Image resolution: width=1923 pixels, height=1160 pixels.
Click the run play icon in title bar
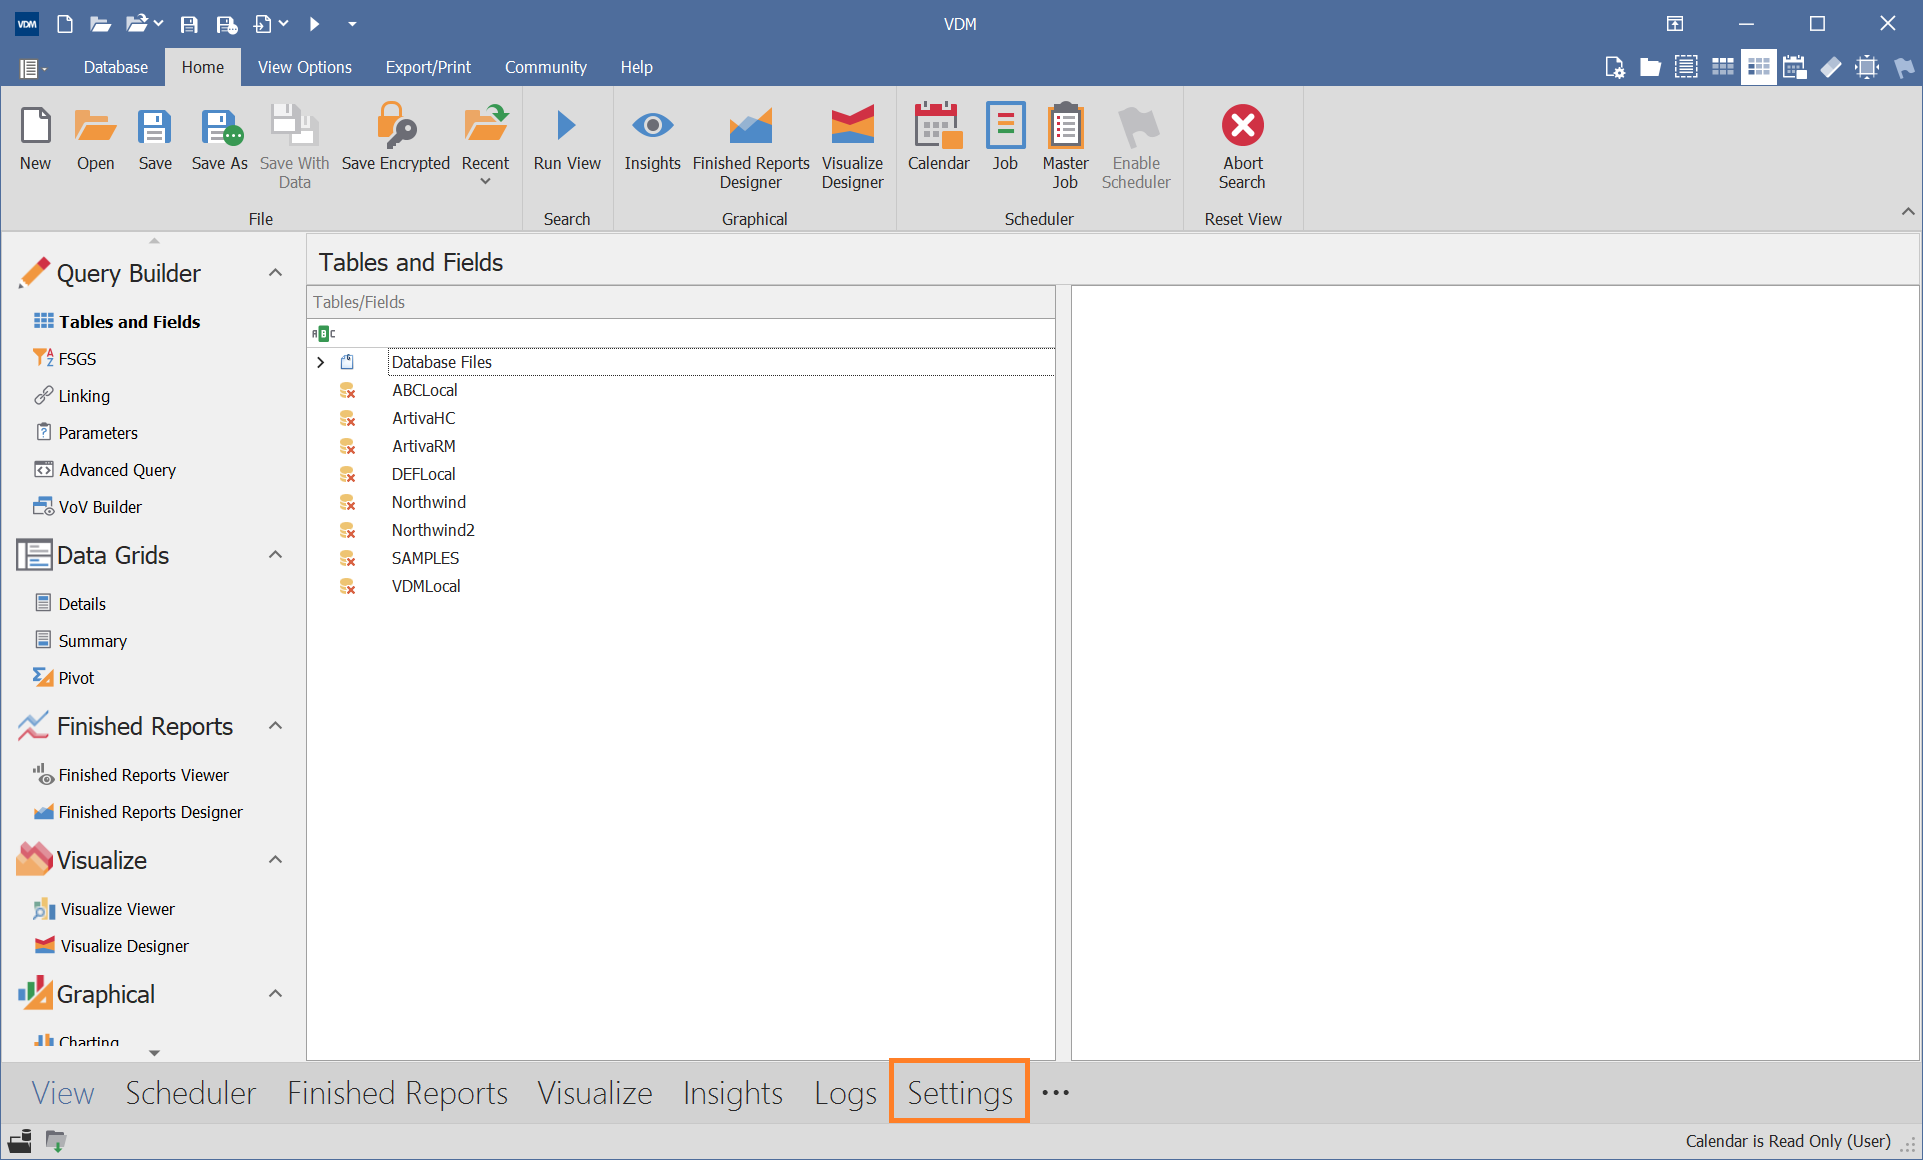click(314, 24)
